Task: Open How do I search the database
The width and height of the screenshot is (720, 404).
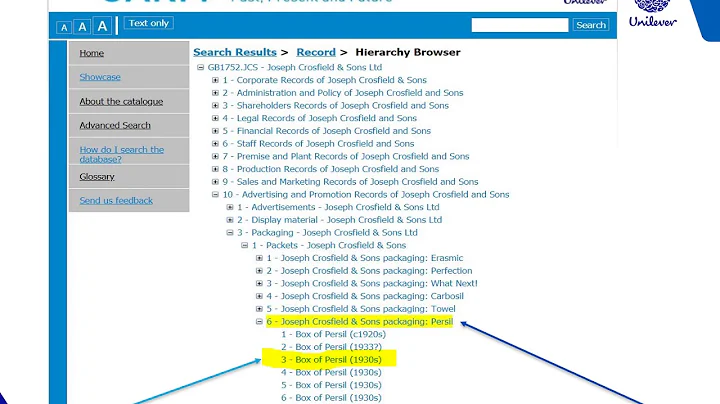Action: [x=122, y=154]
